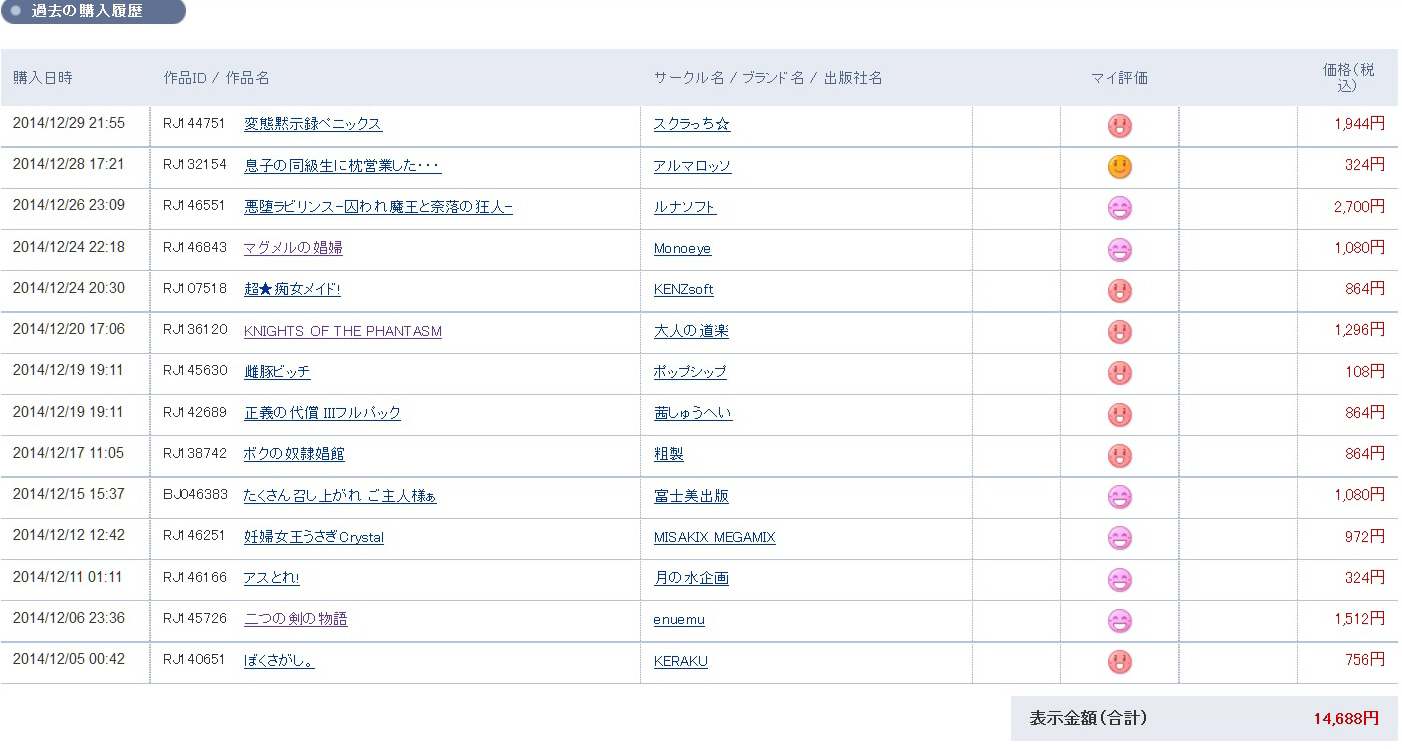
Task: Open the 大人の道楽 circle link
Action: pos(691,331)
